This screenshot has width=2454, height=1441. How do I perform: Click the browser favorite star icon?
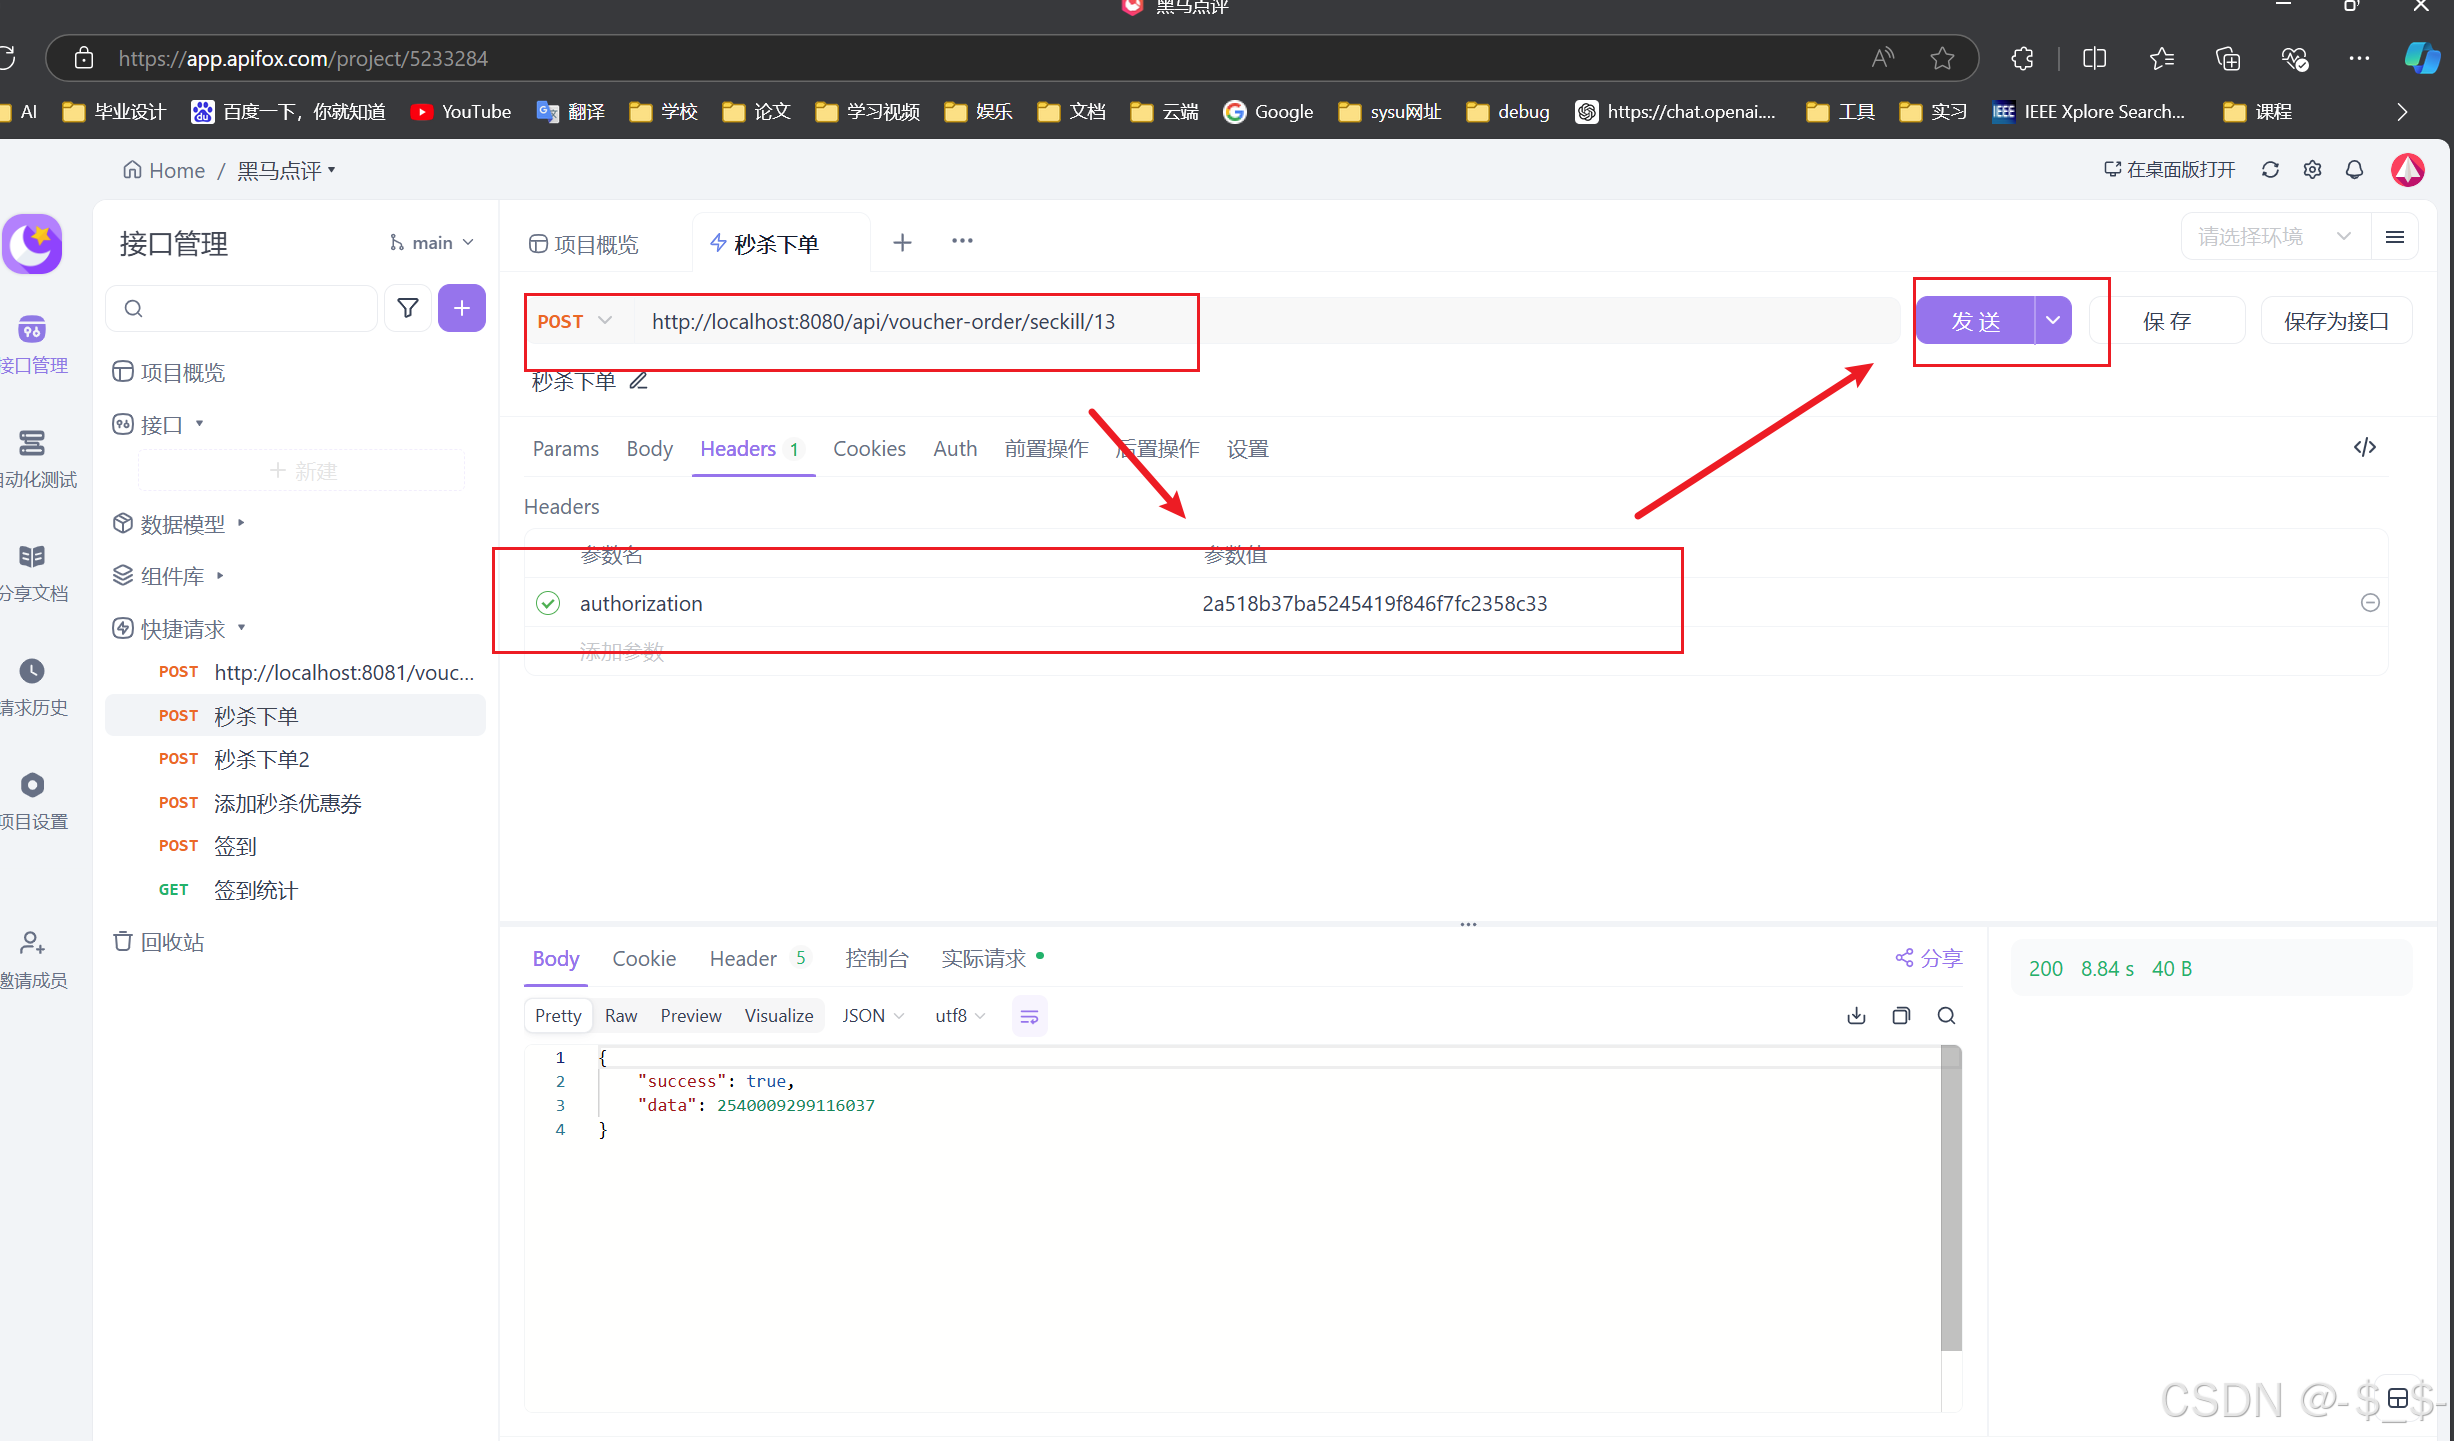(1942, 58)
